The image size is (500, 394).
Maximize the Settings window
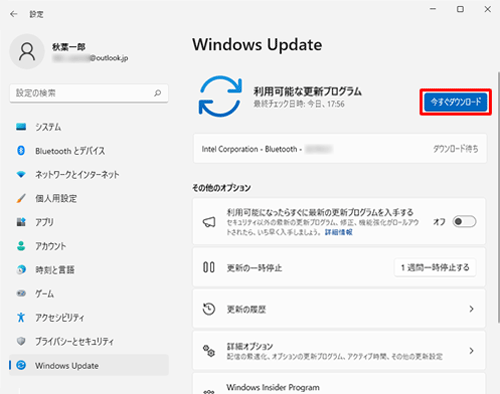[x=460, y=9]
